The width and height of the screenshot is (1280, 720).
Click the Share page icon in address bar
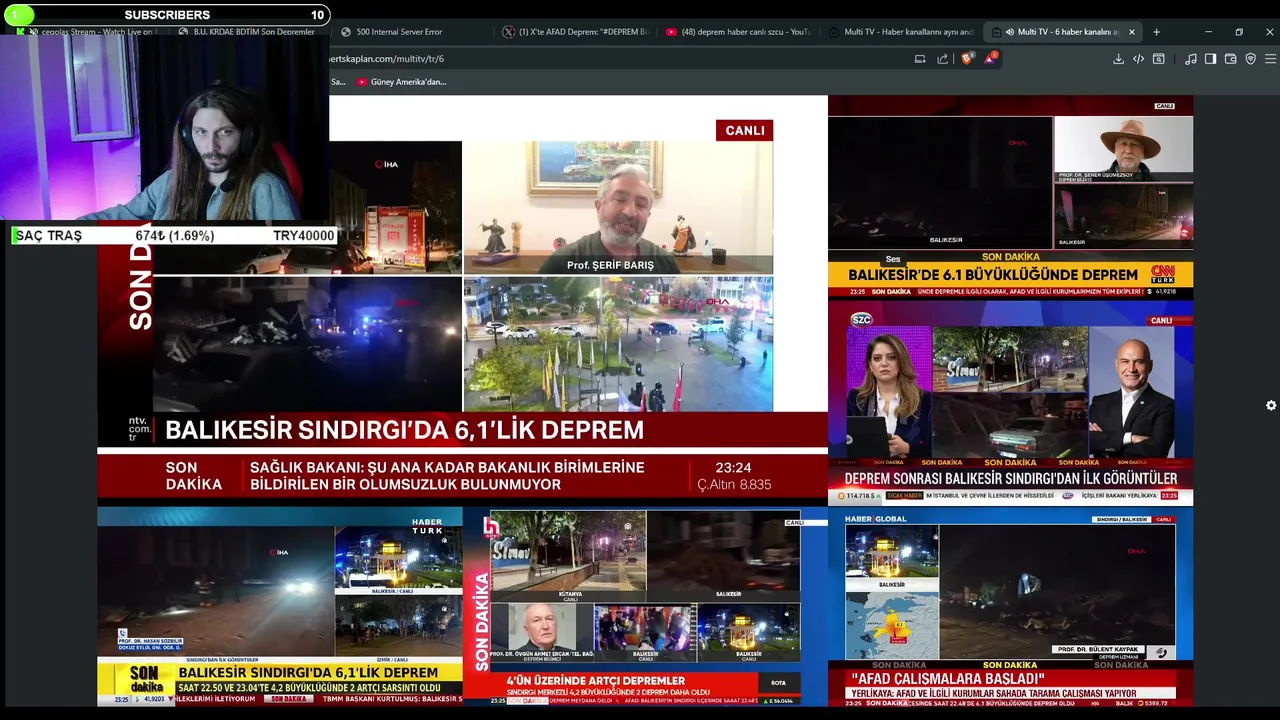point(942,59)
